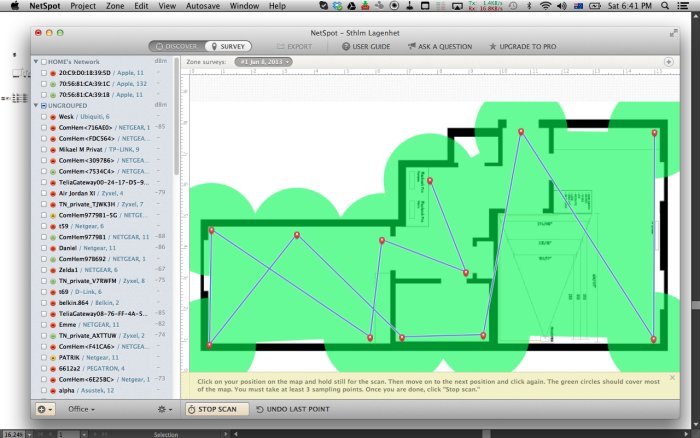
Task: Switch to the Discover tab
Action: tap(177, 46)
